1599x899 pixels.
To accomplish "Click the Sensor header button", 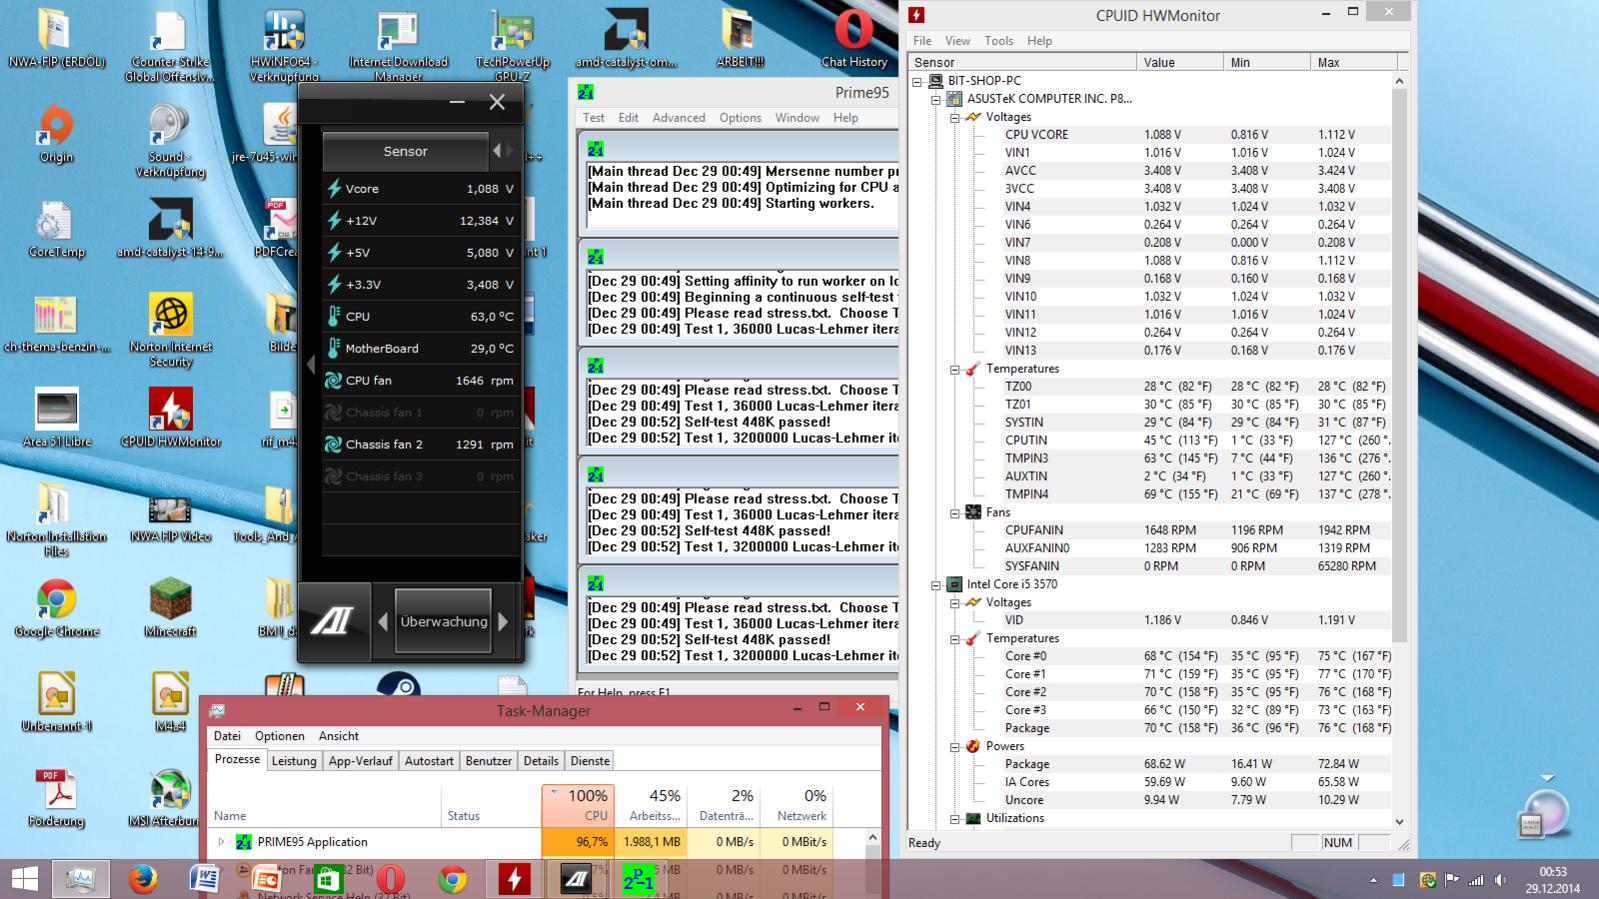I will point(405,151).
